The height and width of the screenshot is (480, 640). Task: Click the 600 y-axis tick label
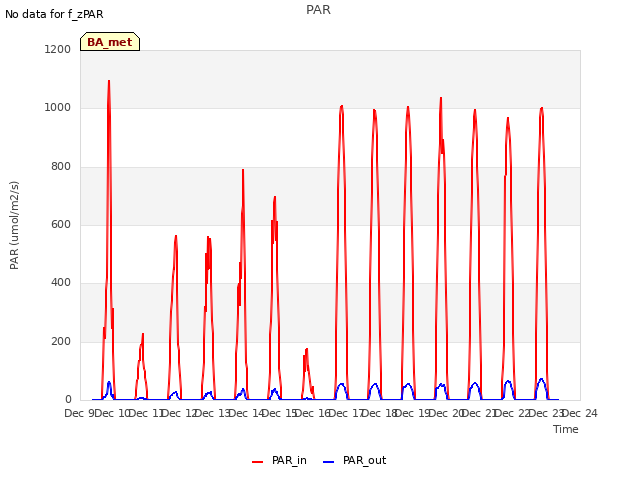(61, 224)
